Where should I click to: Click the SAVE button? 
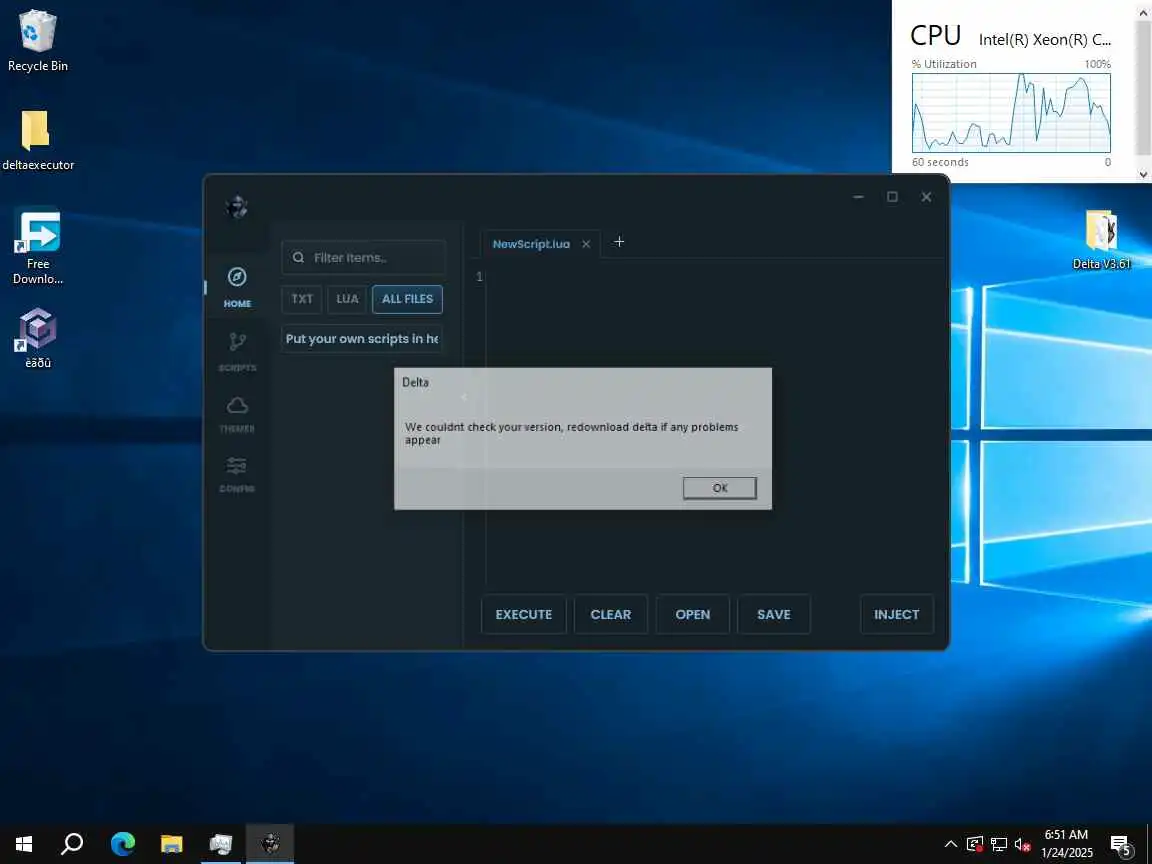pyautogui.click(x=774, y=614)
